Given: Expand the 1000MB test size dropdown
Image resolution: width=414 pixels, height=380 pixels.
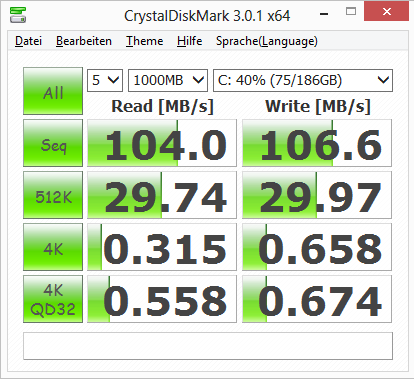Looking at the screenshot, I should (x=168, y=80).
